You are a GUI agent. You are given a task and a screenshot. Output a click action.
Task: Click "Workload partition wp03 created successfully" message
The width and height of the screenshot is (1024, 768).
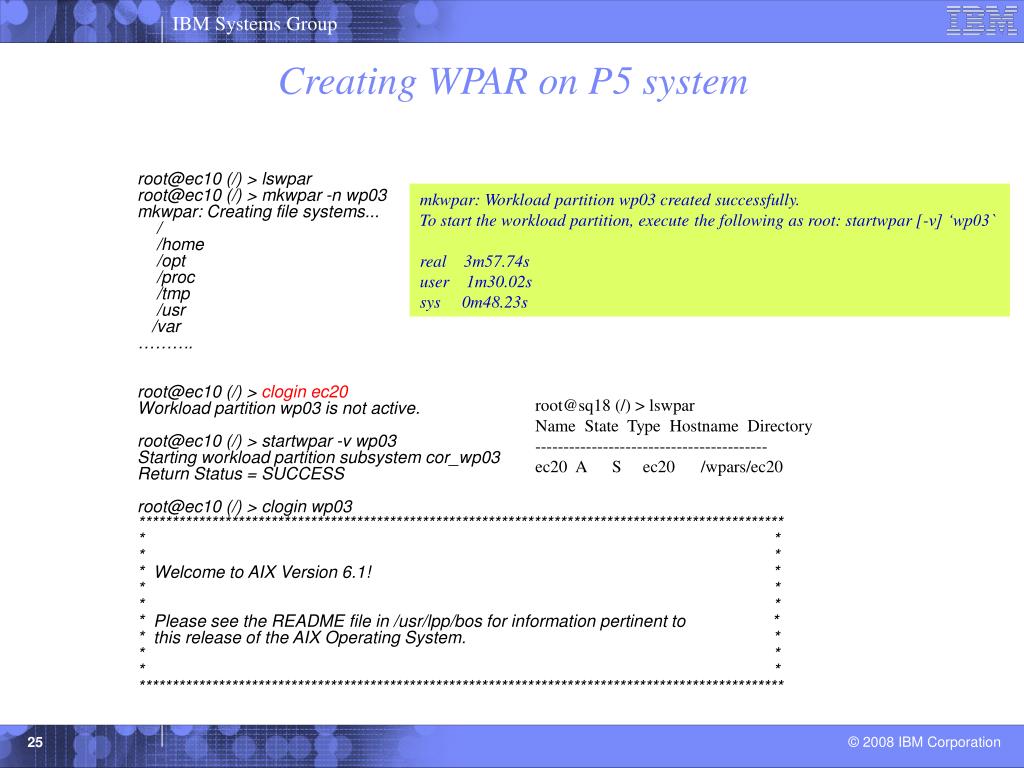(609, 200)
